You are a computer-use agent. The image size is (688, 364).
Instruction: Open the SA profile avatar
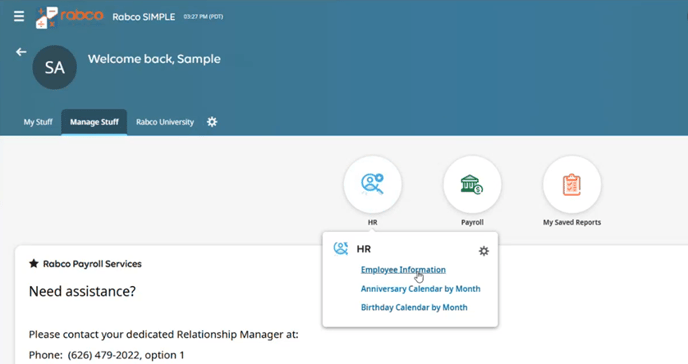(54, 68)
